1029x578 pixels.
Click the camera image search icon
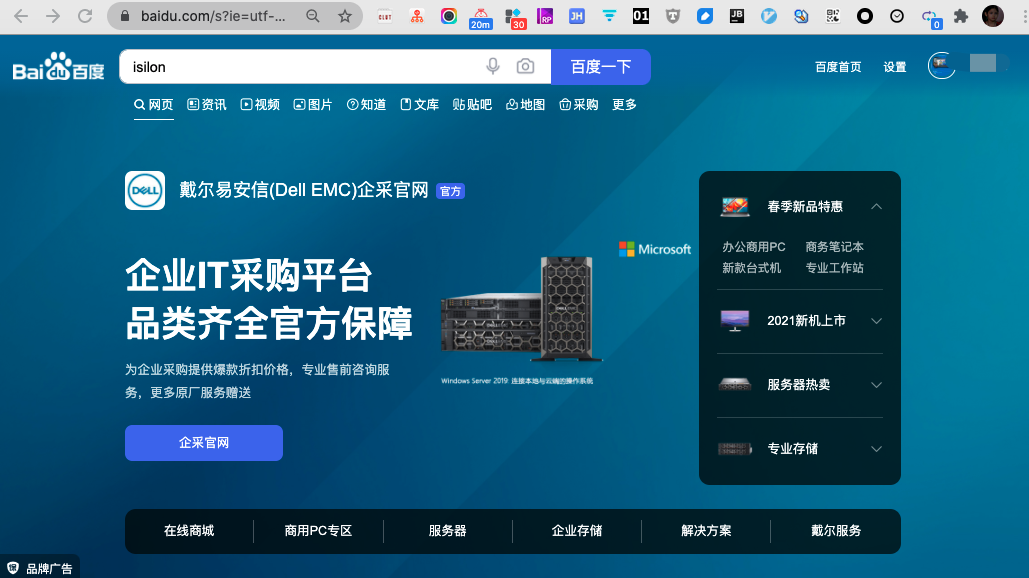click(525, 67)
